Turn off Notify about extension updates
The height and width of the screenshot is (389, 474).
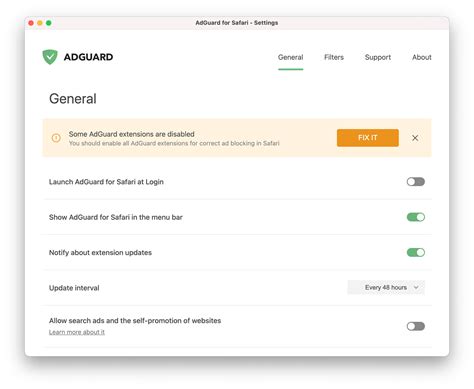416,252
